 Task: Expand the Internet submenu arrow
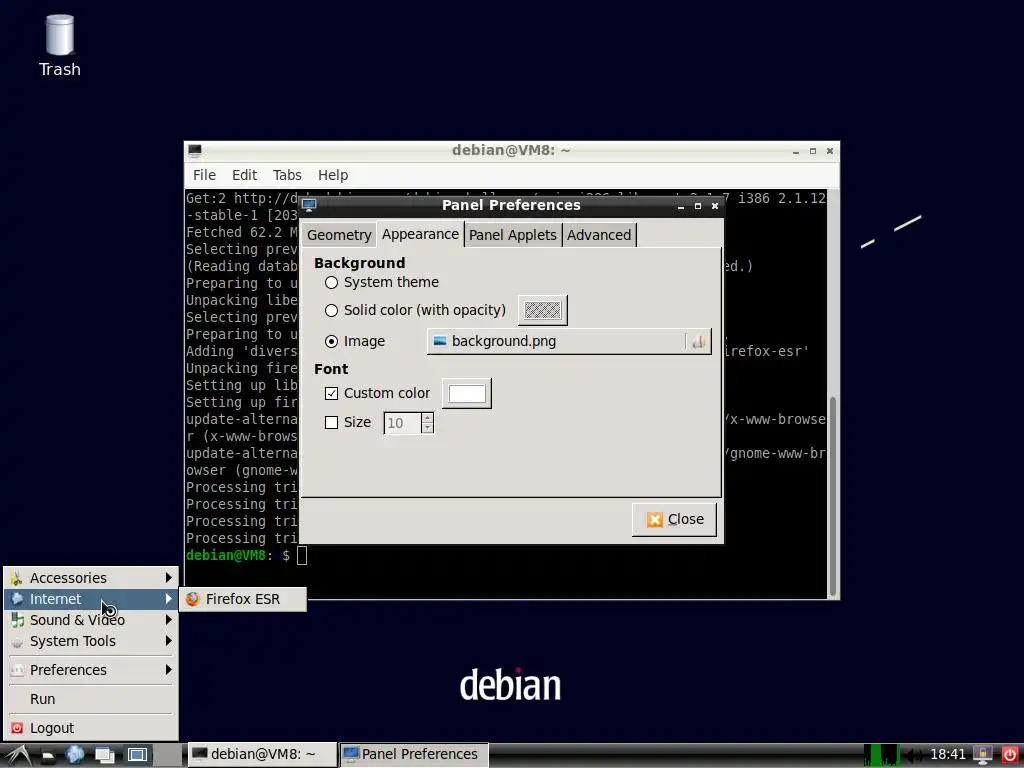pos(168,599)
